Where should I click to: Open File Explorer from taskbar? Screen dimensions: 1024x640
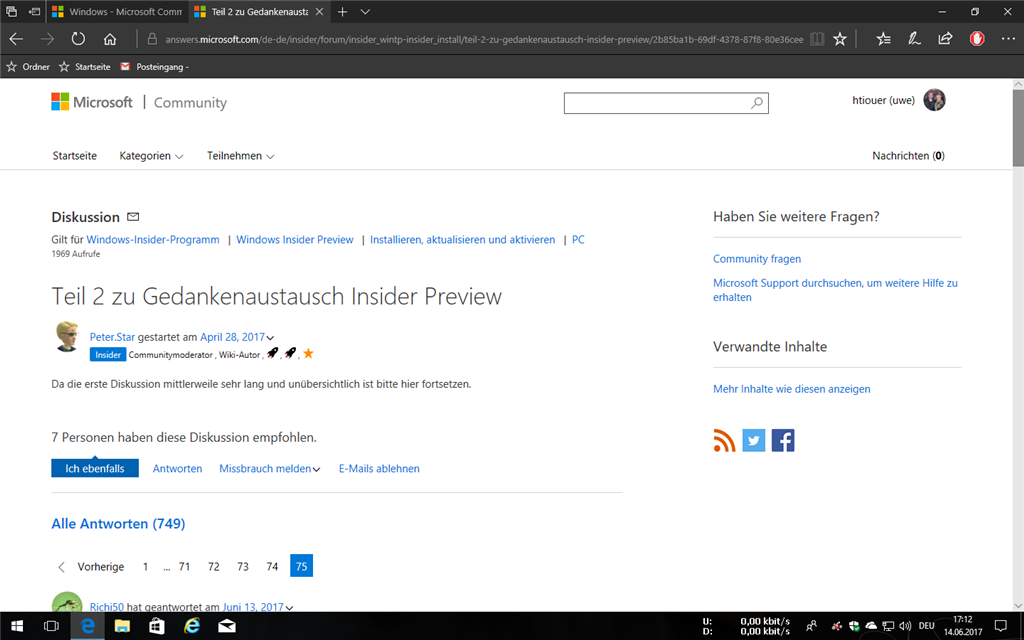click(122, 626)
